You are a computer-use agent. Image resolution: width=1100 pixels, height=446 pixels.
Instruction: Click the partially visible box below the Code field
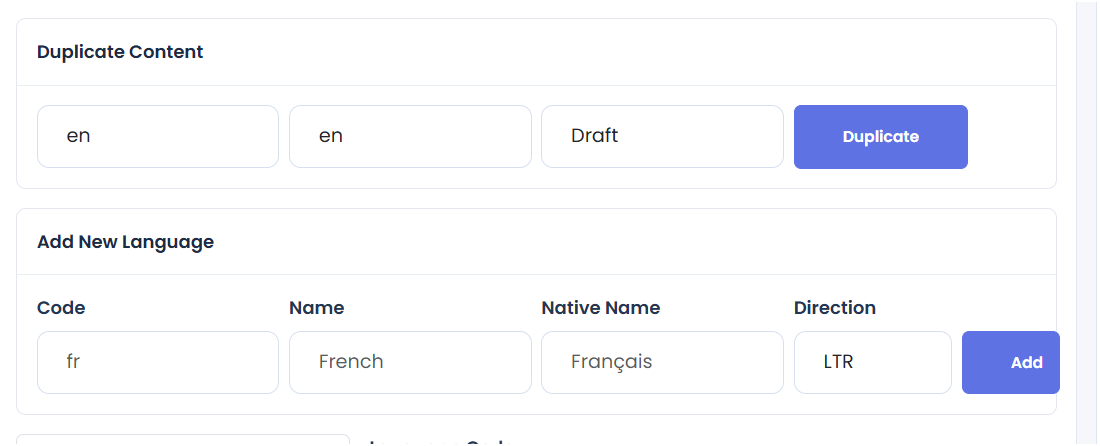[182, 440]
